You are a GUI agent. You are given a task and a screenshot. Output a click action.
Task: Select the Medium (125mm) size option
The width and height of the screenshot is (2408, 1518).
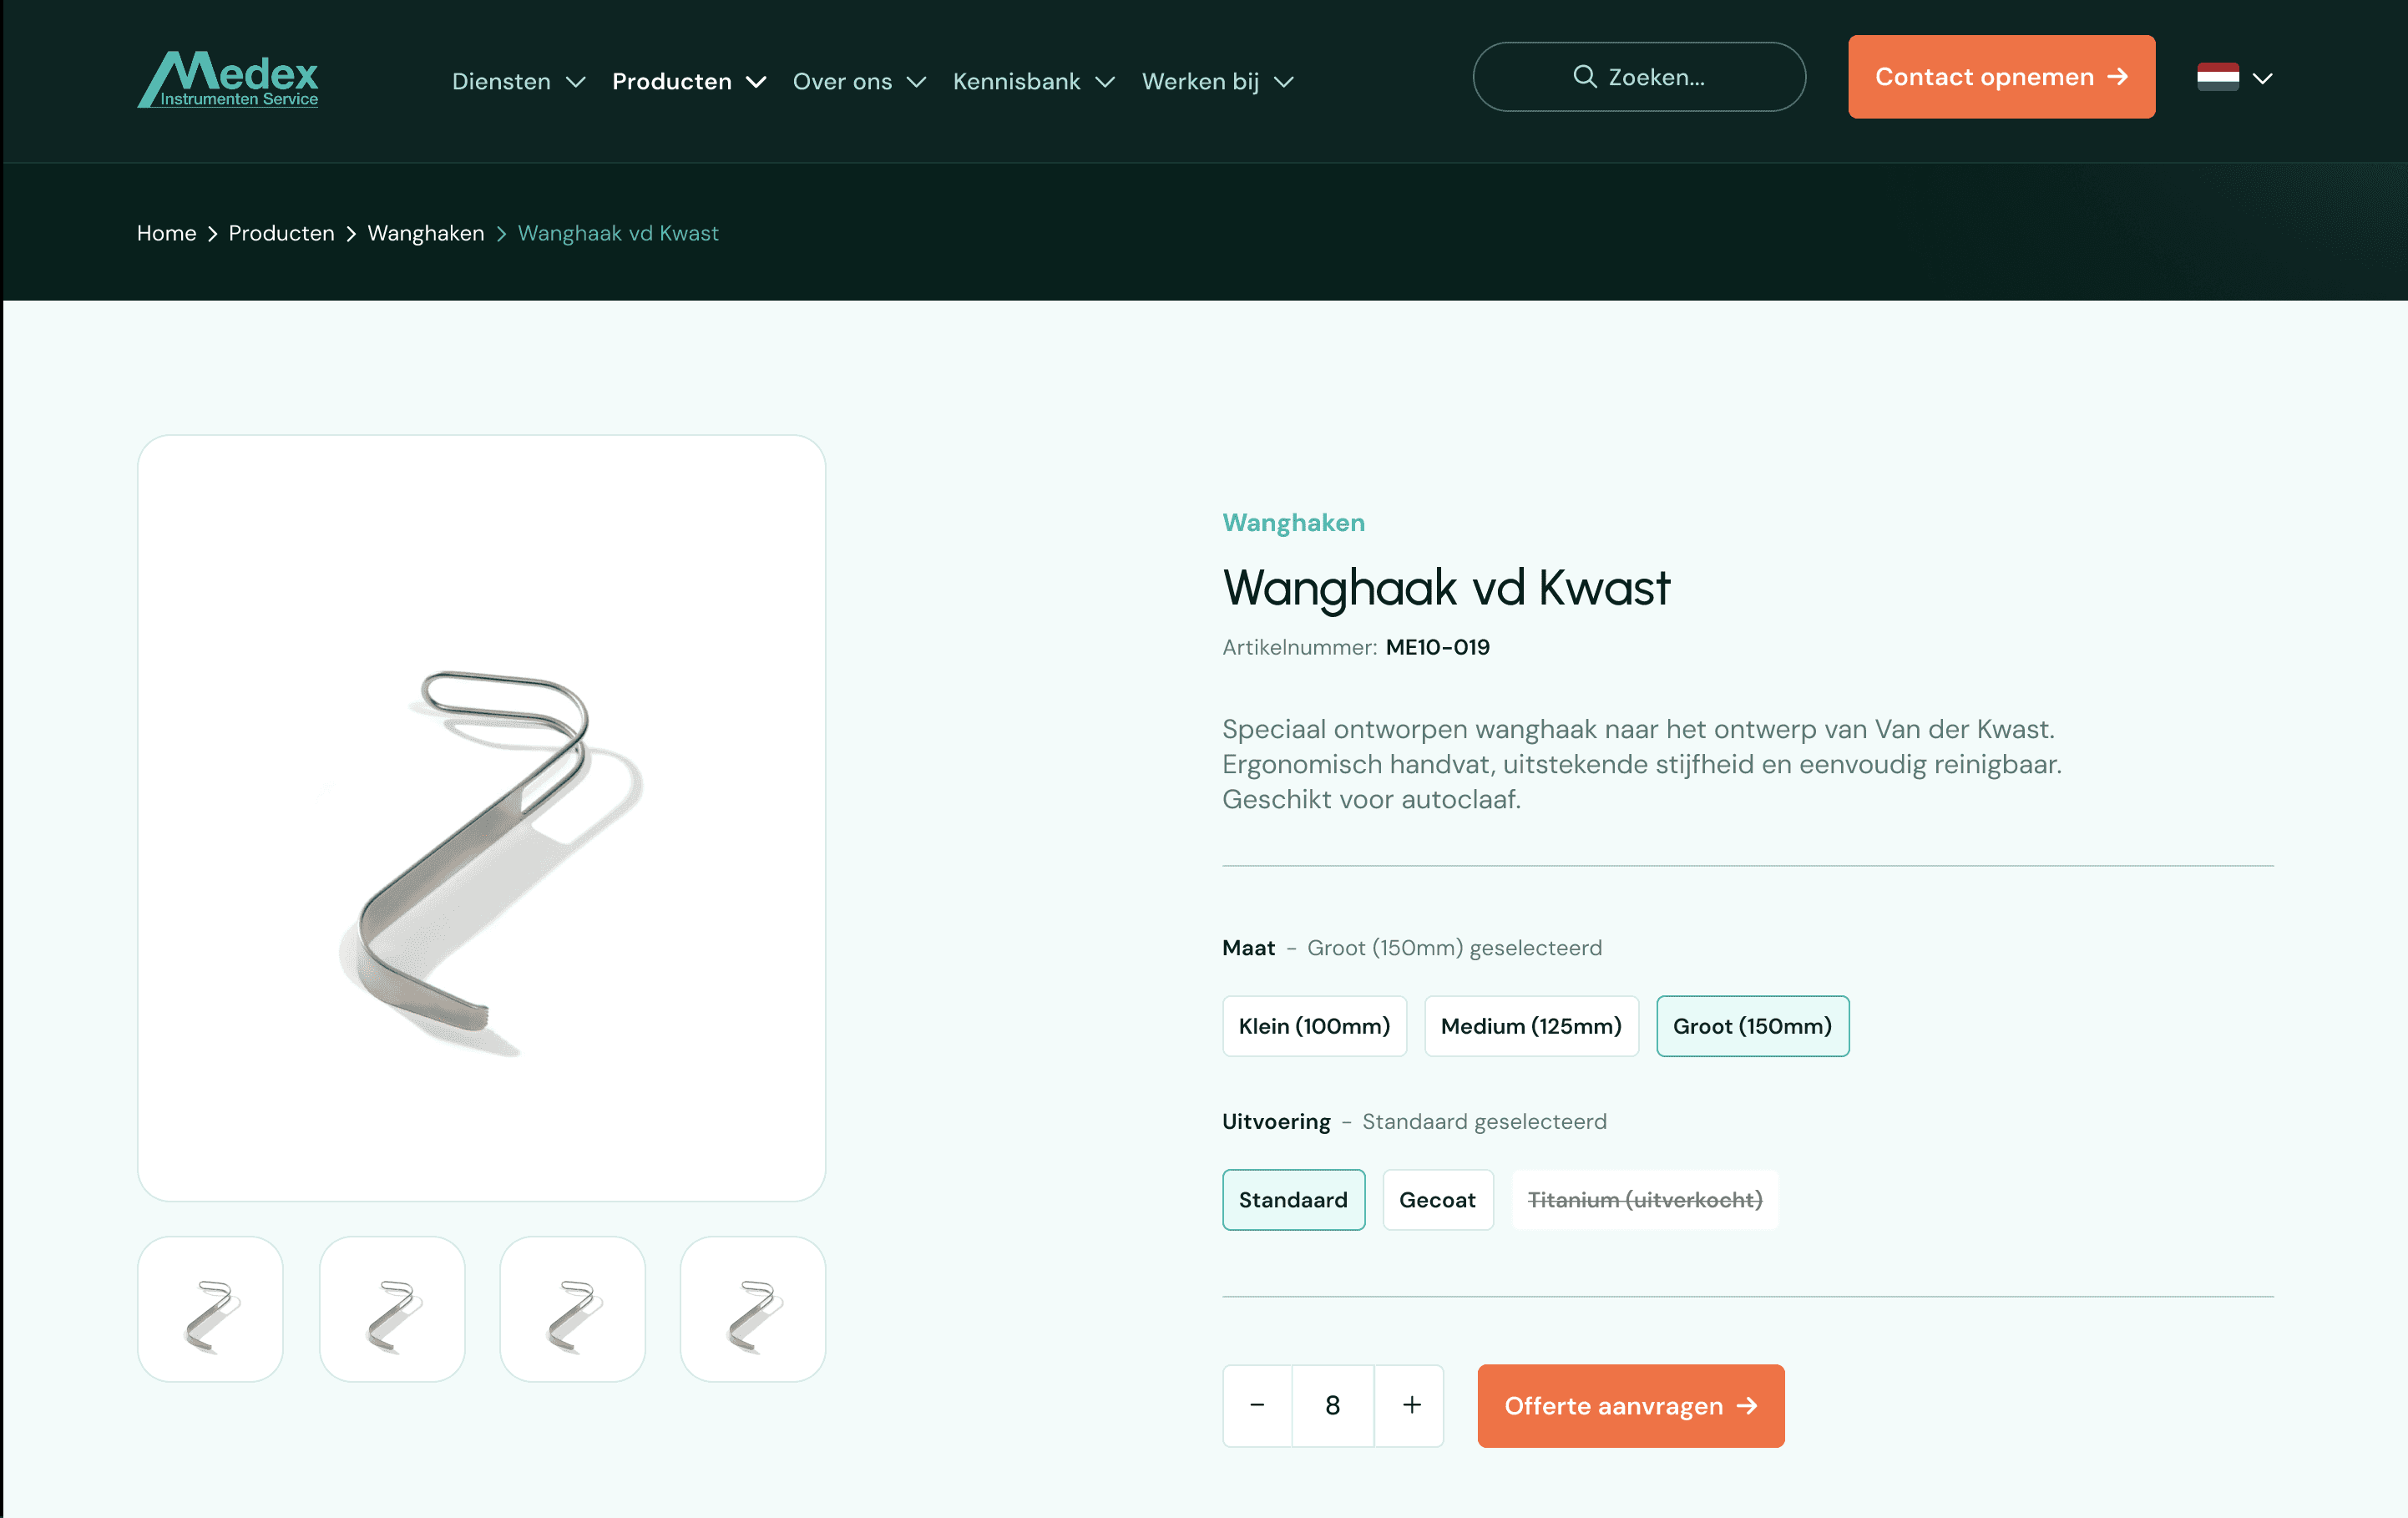[1531, 1026]
